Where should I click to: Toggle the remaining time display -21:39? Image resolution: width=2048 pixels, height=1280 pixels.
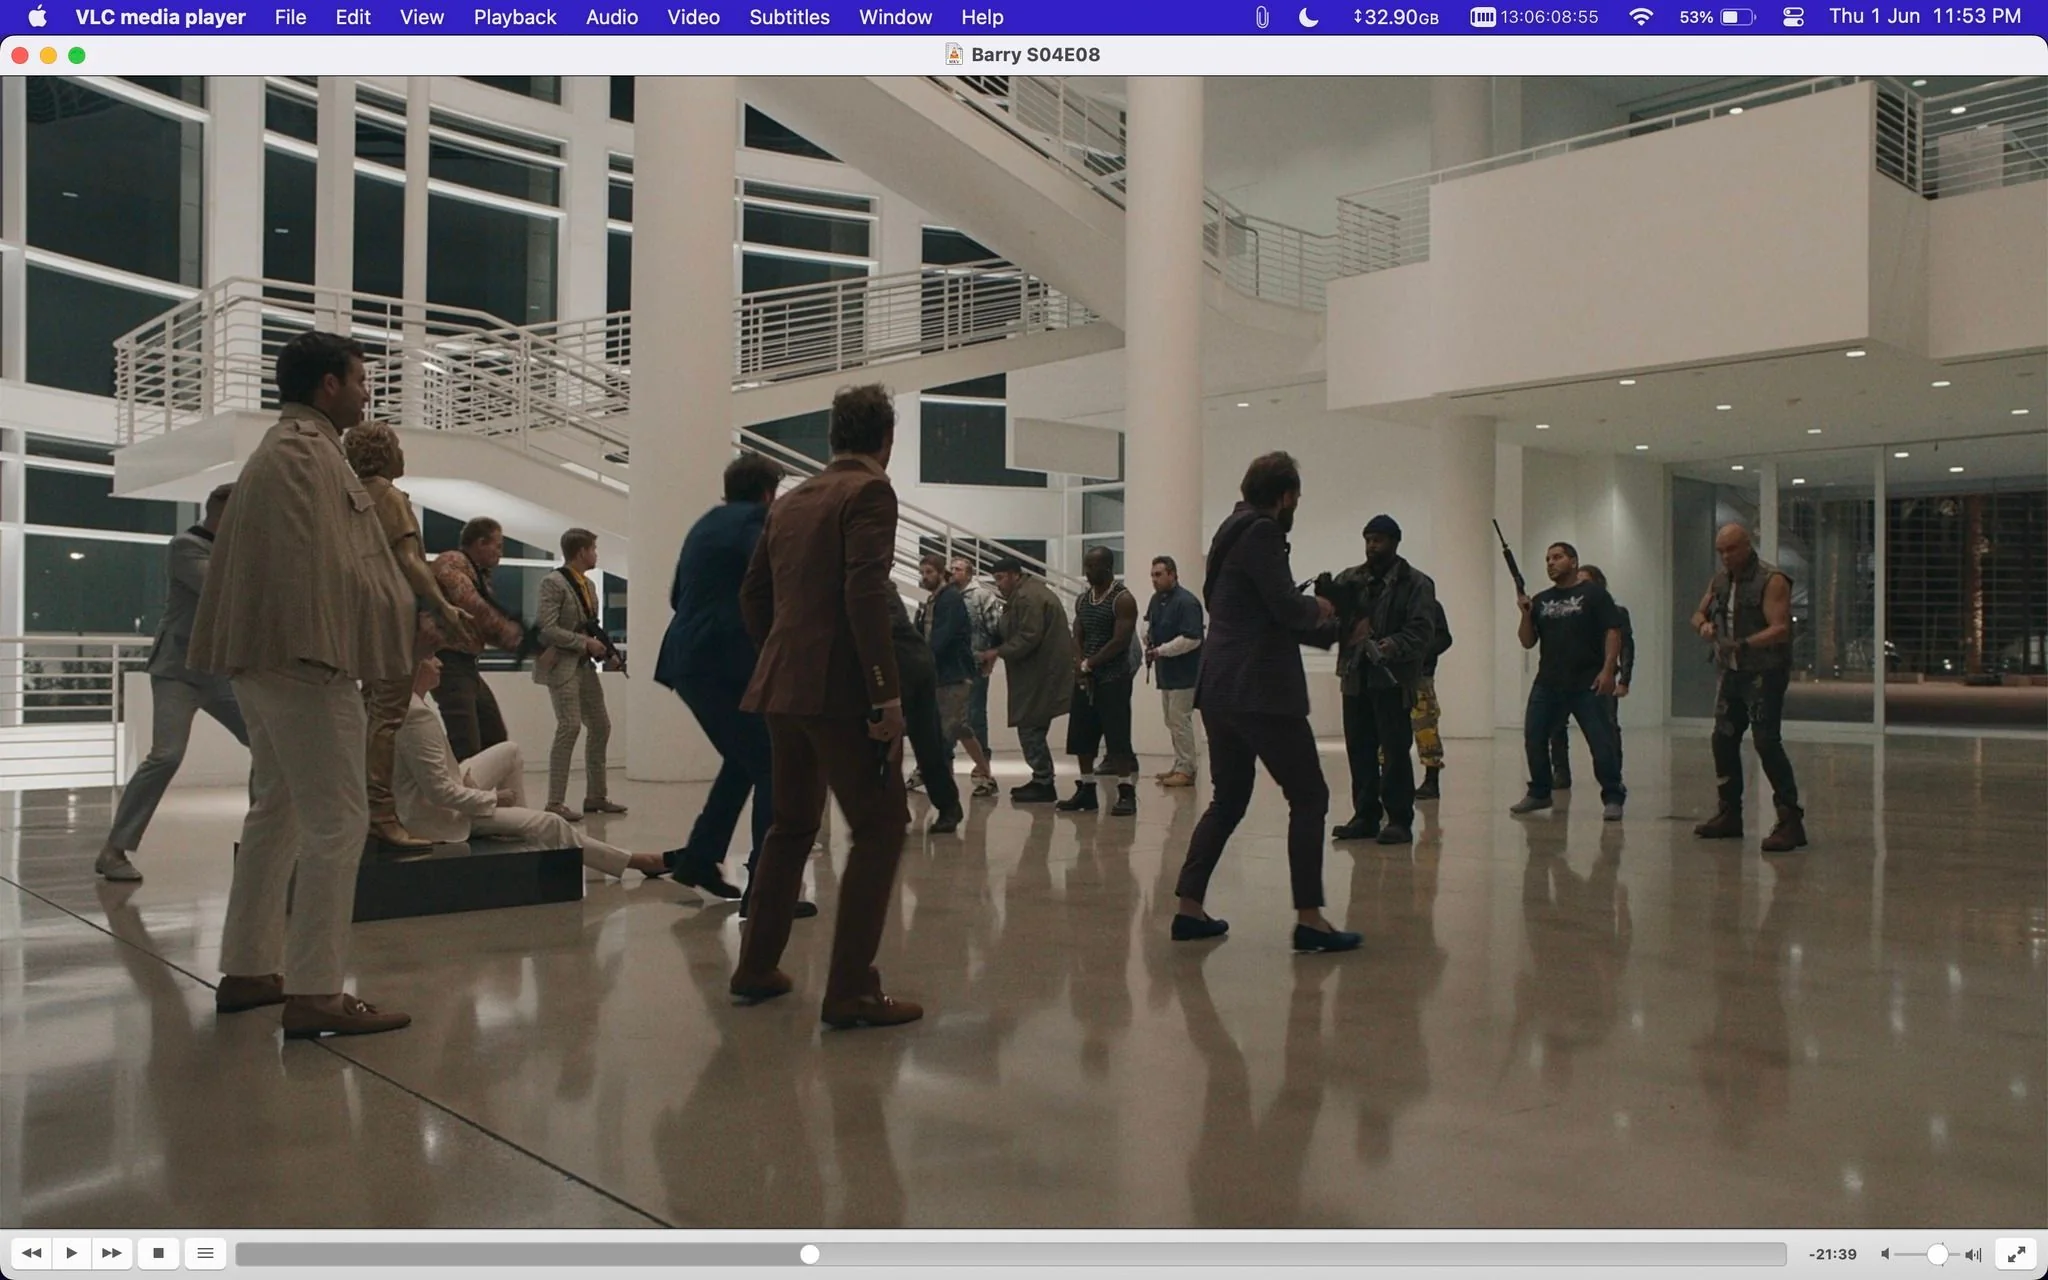[1832, 1254]
